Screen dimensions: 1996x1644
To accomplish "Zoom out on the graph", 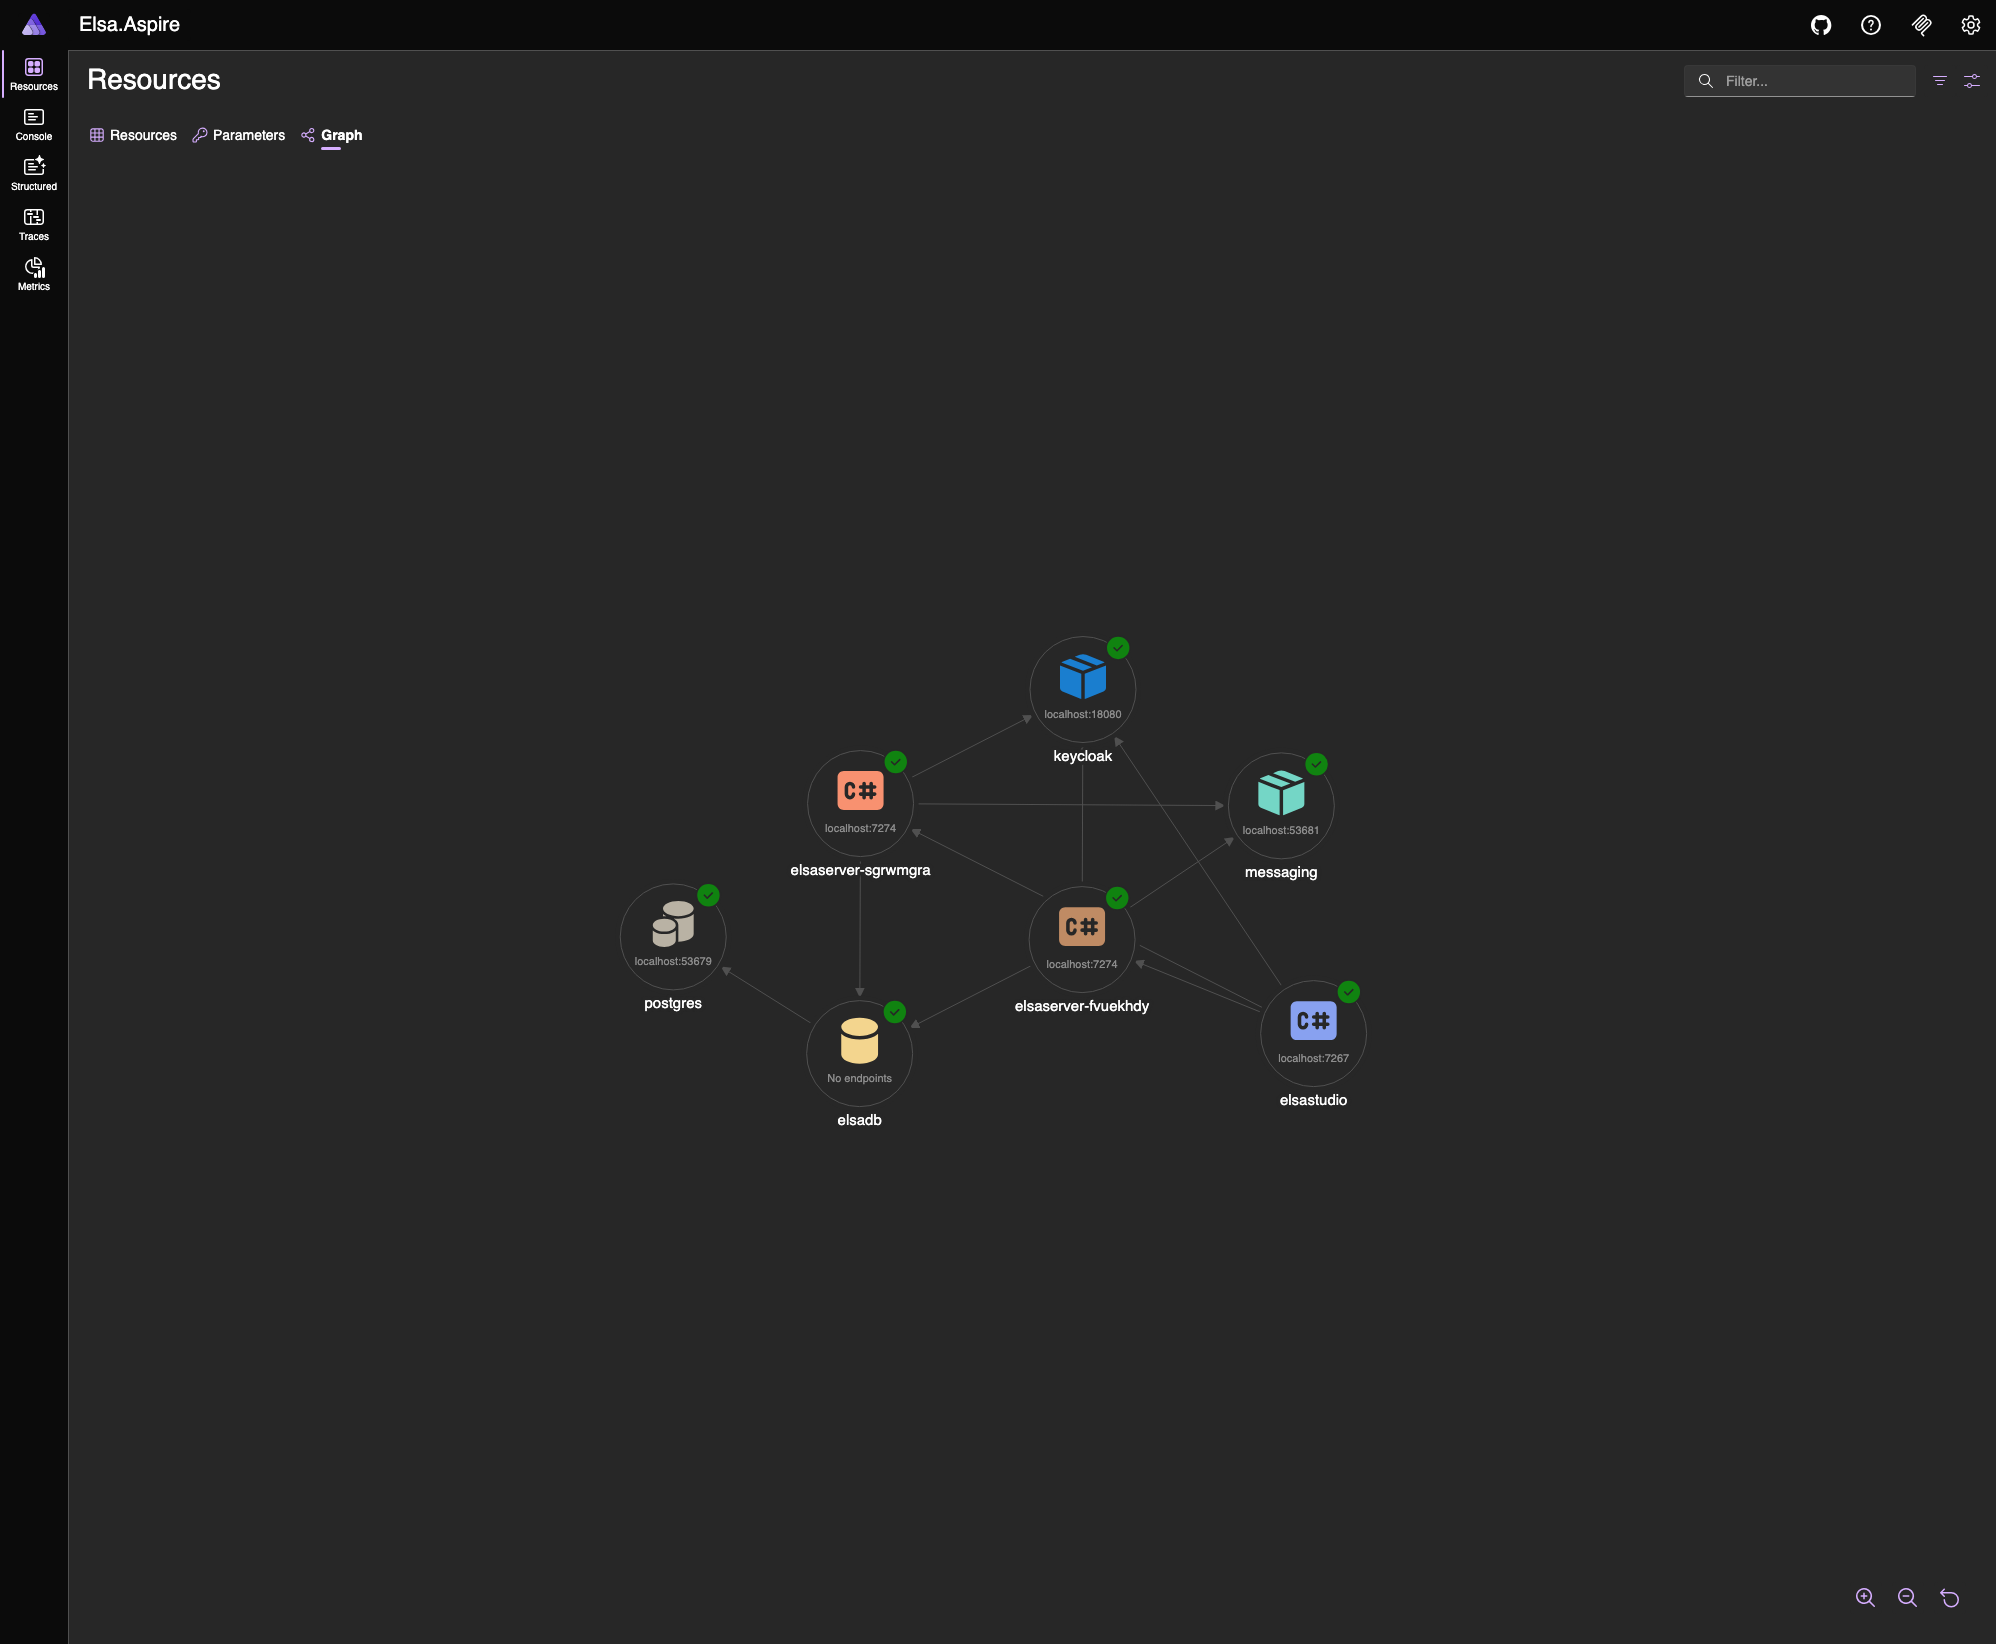I will [x=1907, y=1597].
